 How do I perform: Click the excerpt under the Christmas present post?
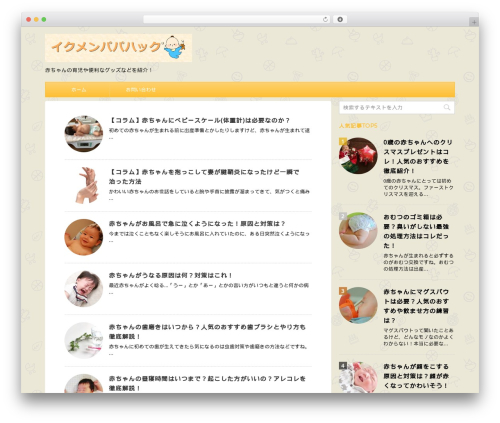[418, 187]
